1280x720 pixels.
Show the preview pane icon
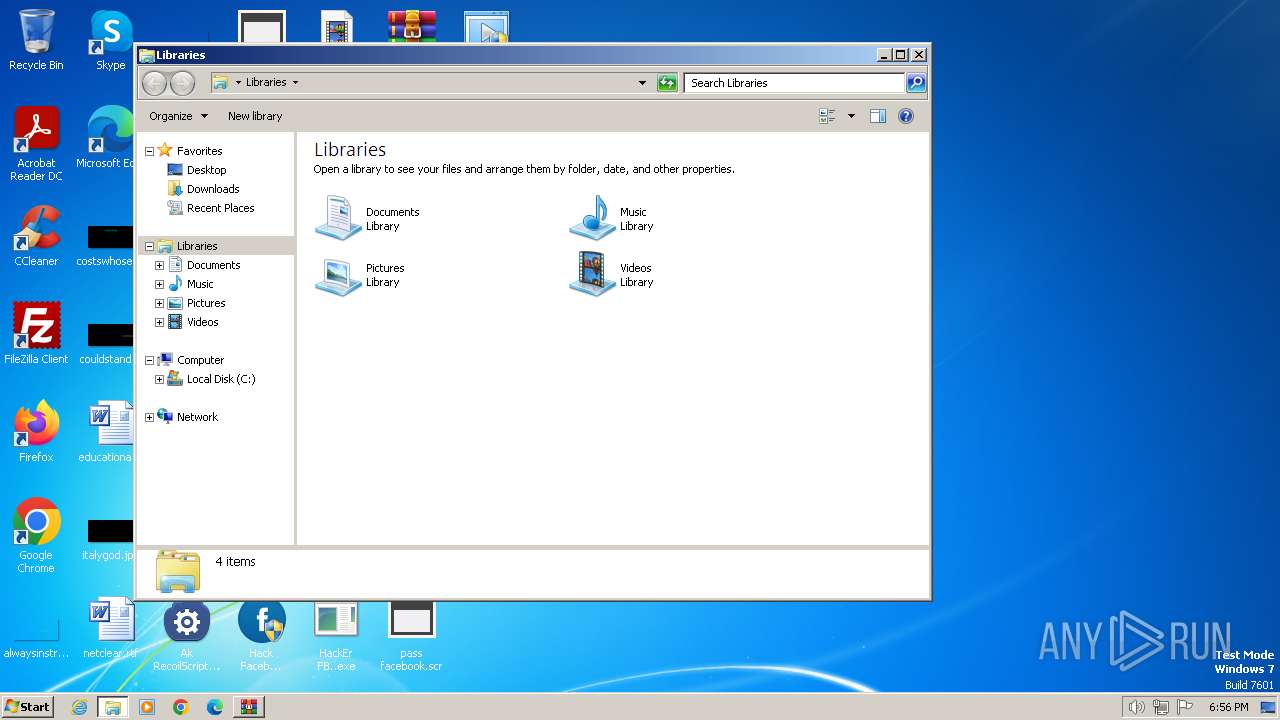878,116
